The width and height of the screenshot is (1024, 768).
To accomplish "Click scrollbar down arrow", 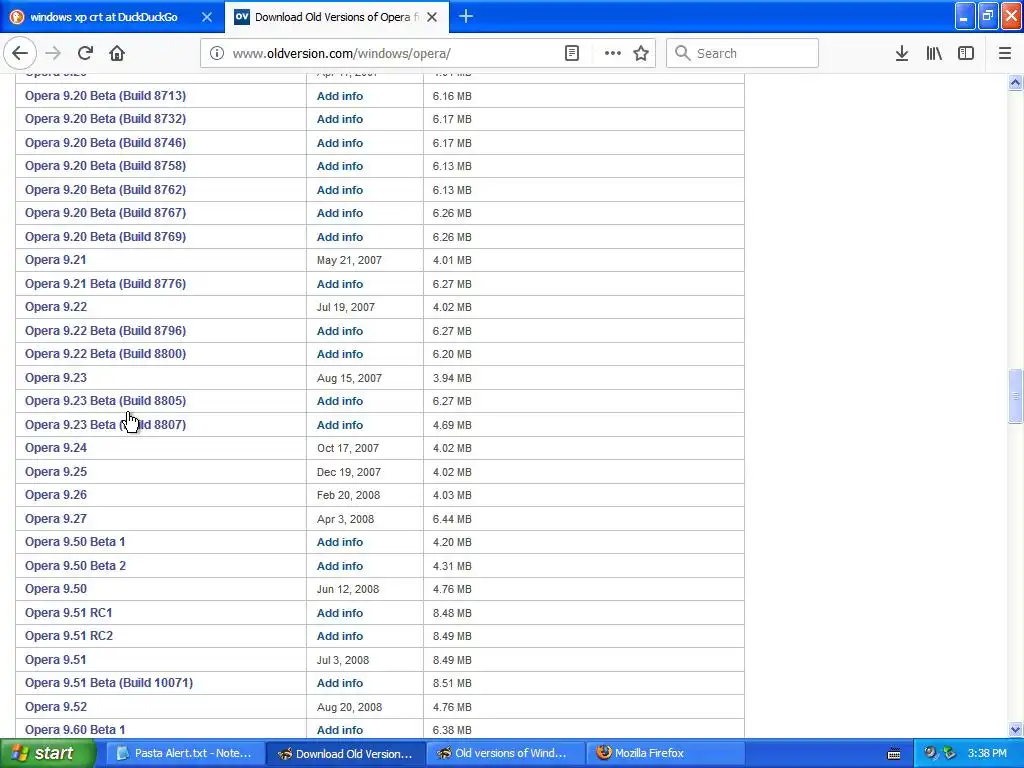I will pyautogui.click(x=1015, y=729).
